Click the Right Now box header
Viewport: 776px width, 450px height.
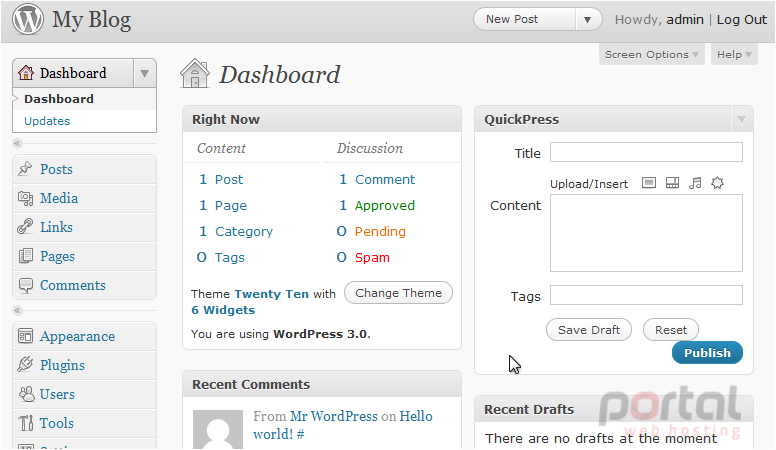tap(322, 119)
